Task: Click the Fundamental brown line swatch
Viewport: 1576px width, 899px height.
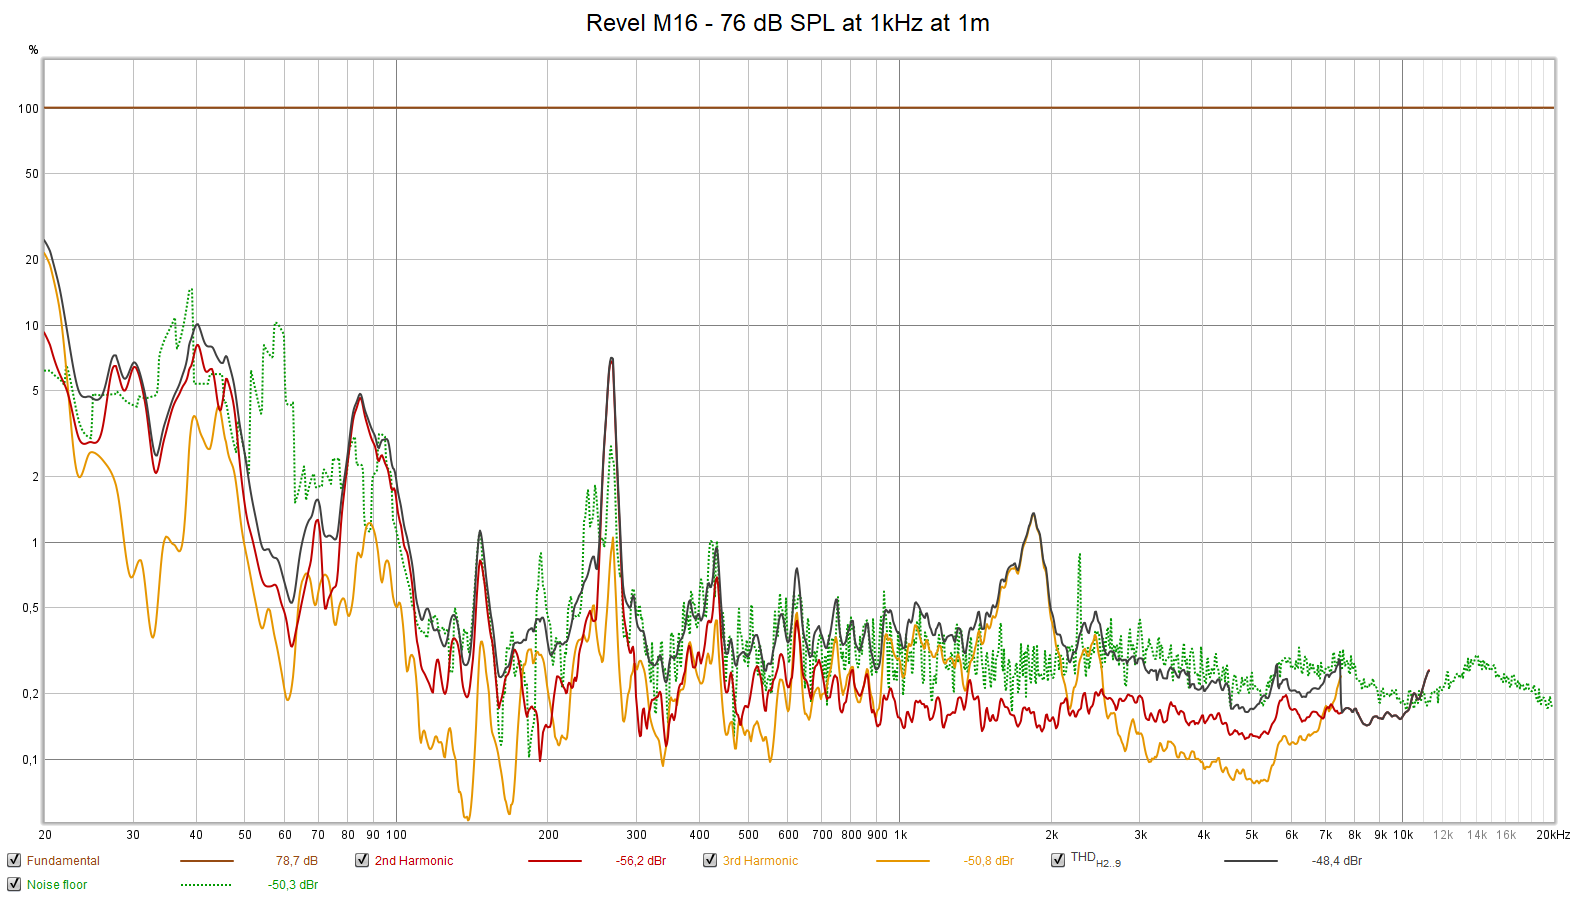Action: [206, 861]
